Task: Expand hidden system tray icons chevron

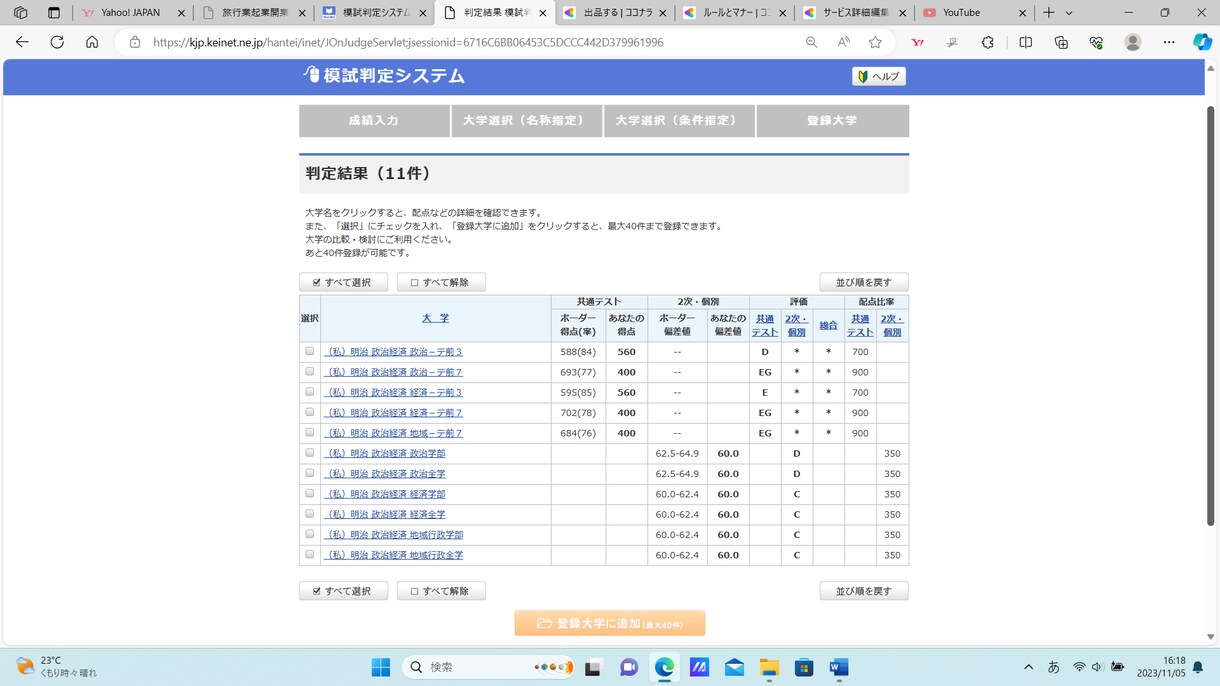Action: coord(1028,667)
